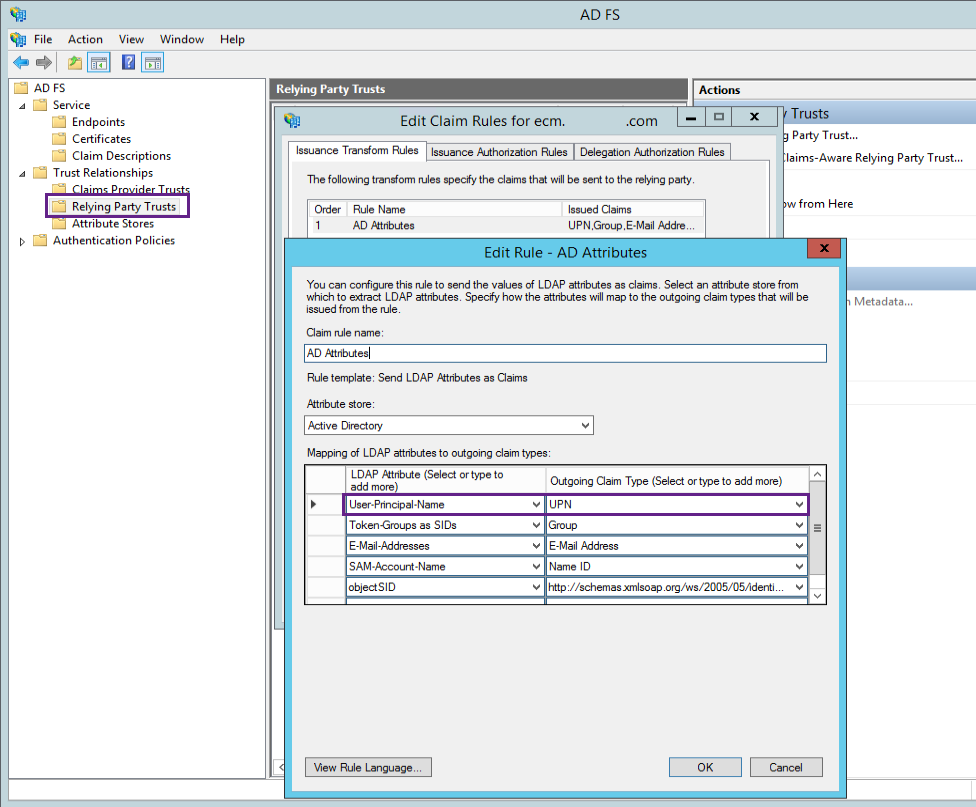Image resolution: width=976 pixels, height=807 pixels.
Task: Expand the Authentication Policies node
Action: (22, 242)
